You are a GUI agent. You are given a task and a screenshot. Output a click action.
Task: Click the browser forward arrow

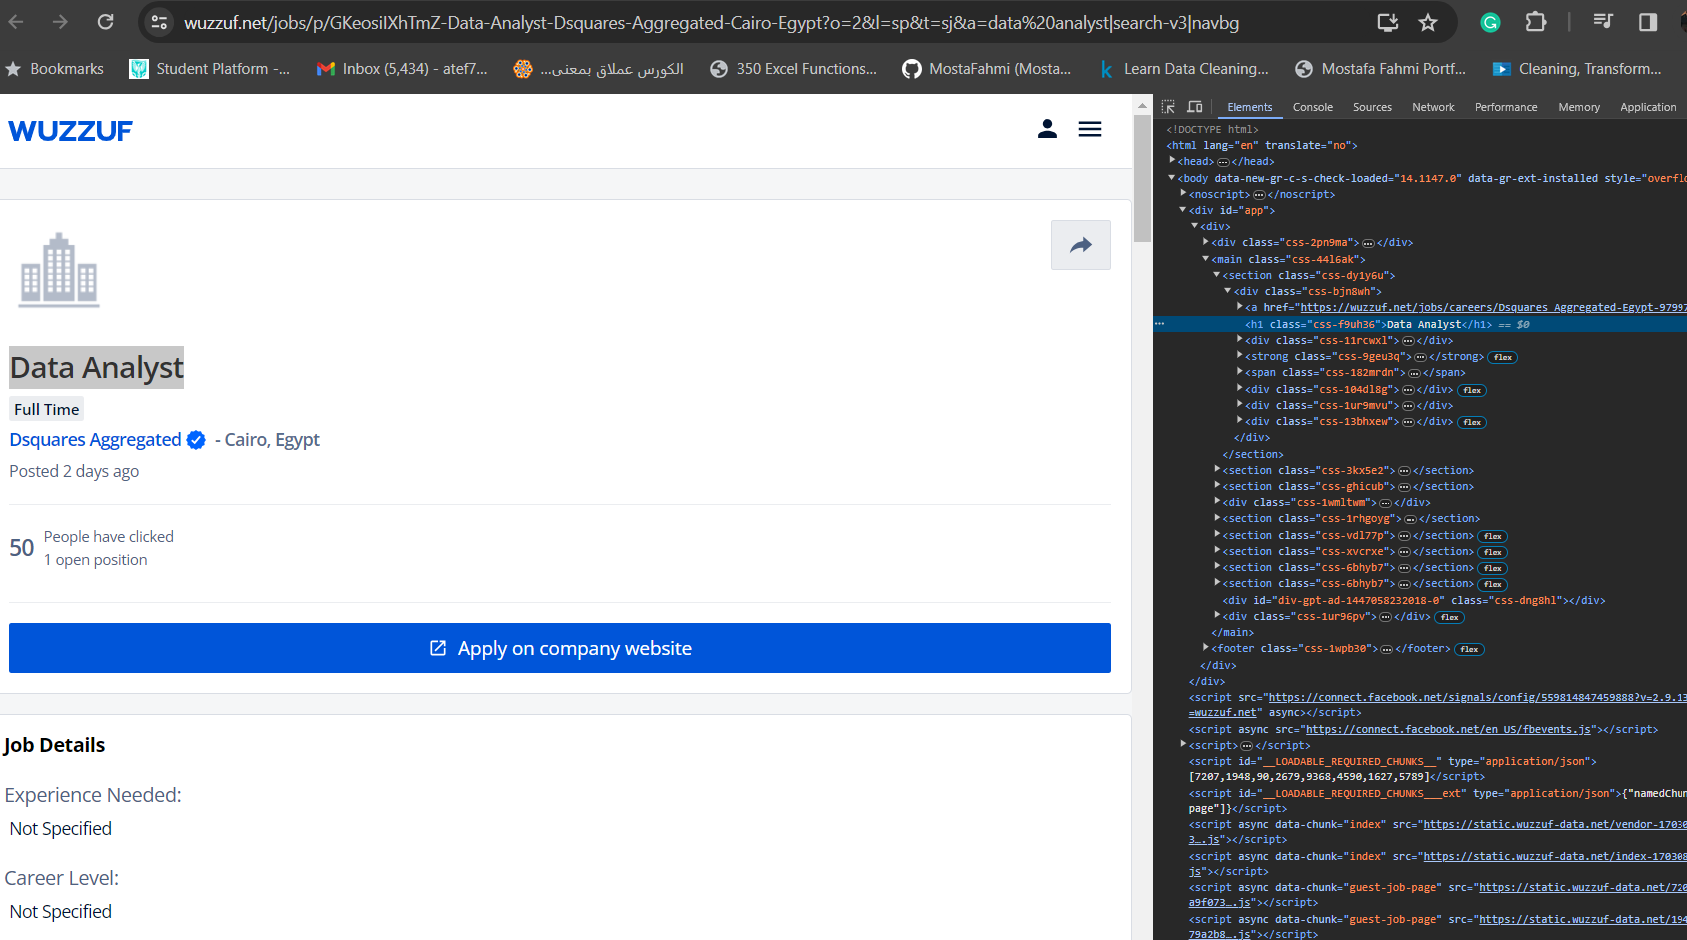[x=60, y=22]
